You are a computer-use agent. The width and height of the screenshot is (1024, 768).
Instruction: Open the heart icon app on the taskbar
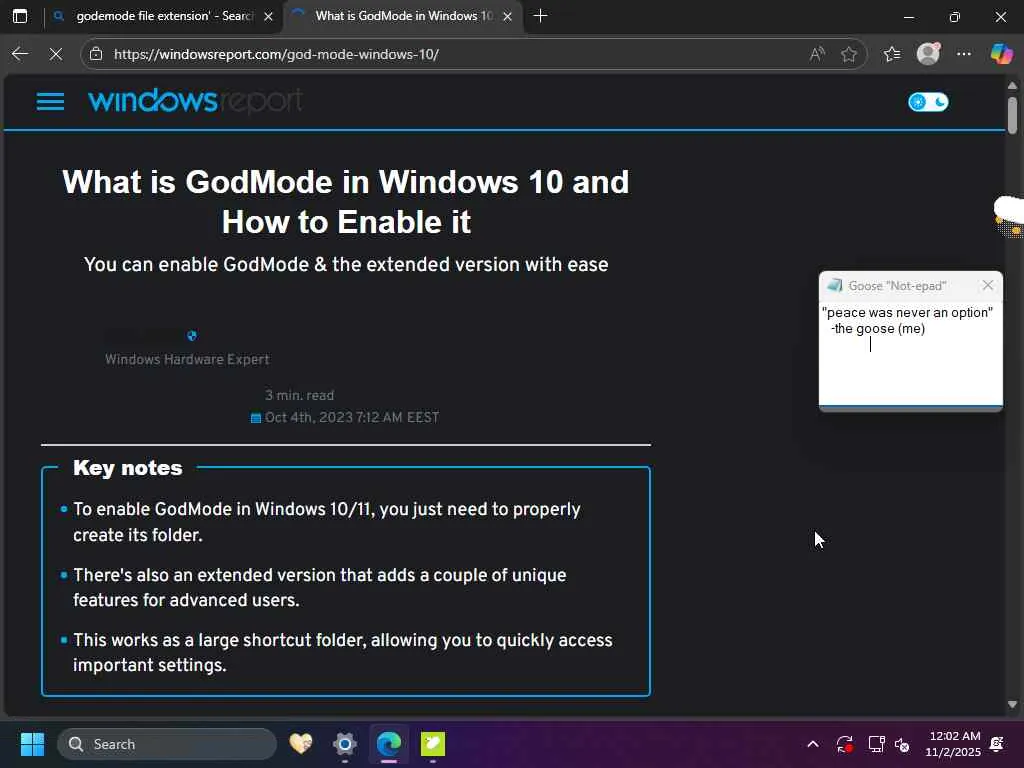(x=300, y=743)
